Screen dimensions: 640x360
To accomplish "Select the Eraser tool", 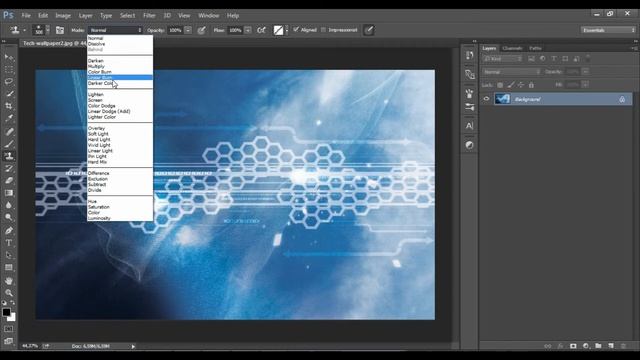I will click(x=9, y=180).
